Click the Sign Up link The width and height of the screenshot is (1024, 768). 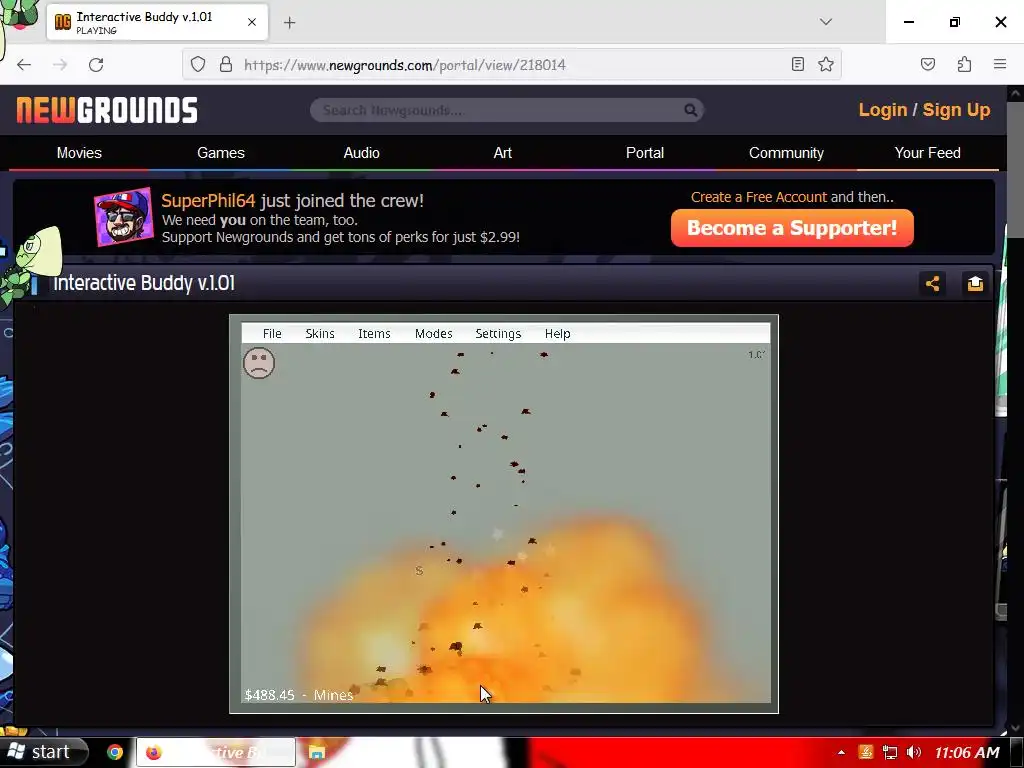pyautogui.click(x=956, y=110)
